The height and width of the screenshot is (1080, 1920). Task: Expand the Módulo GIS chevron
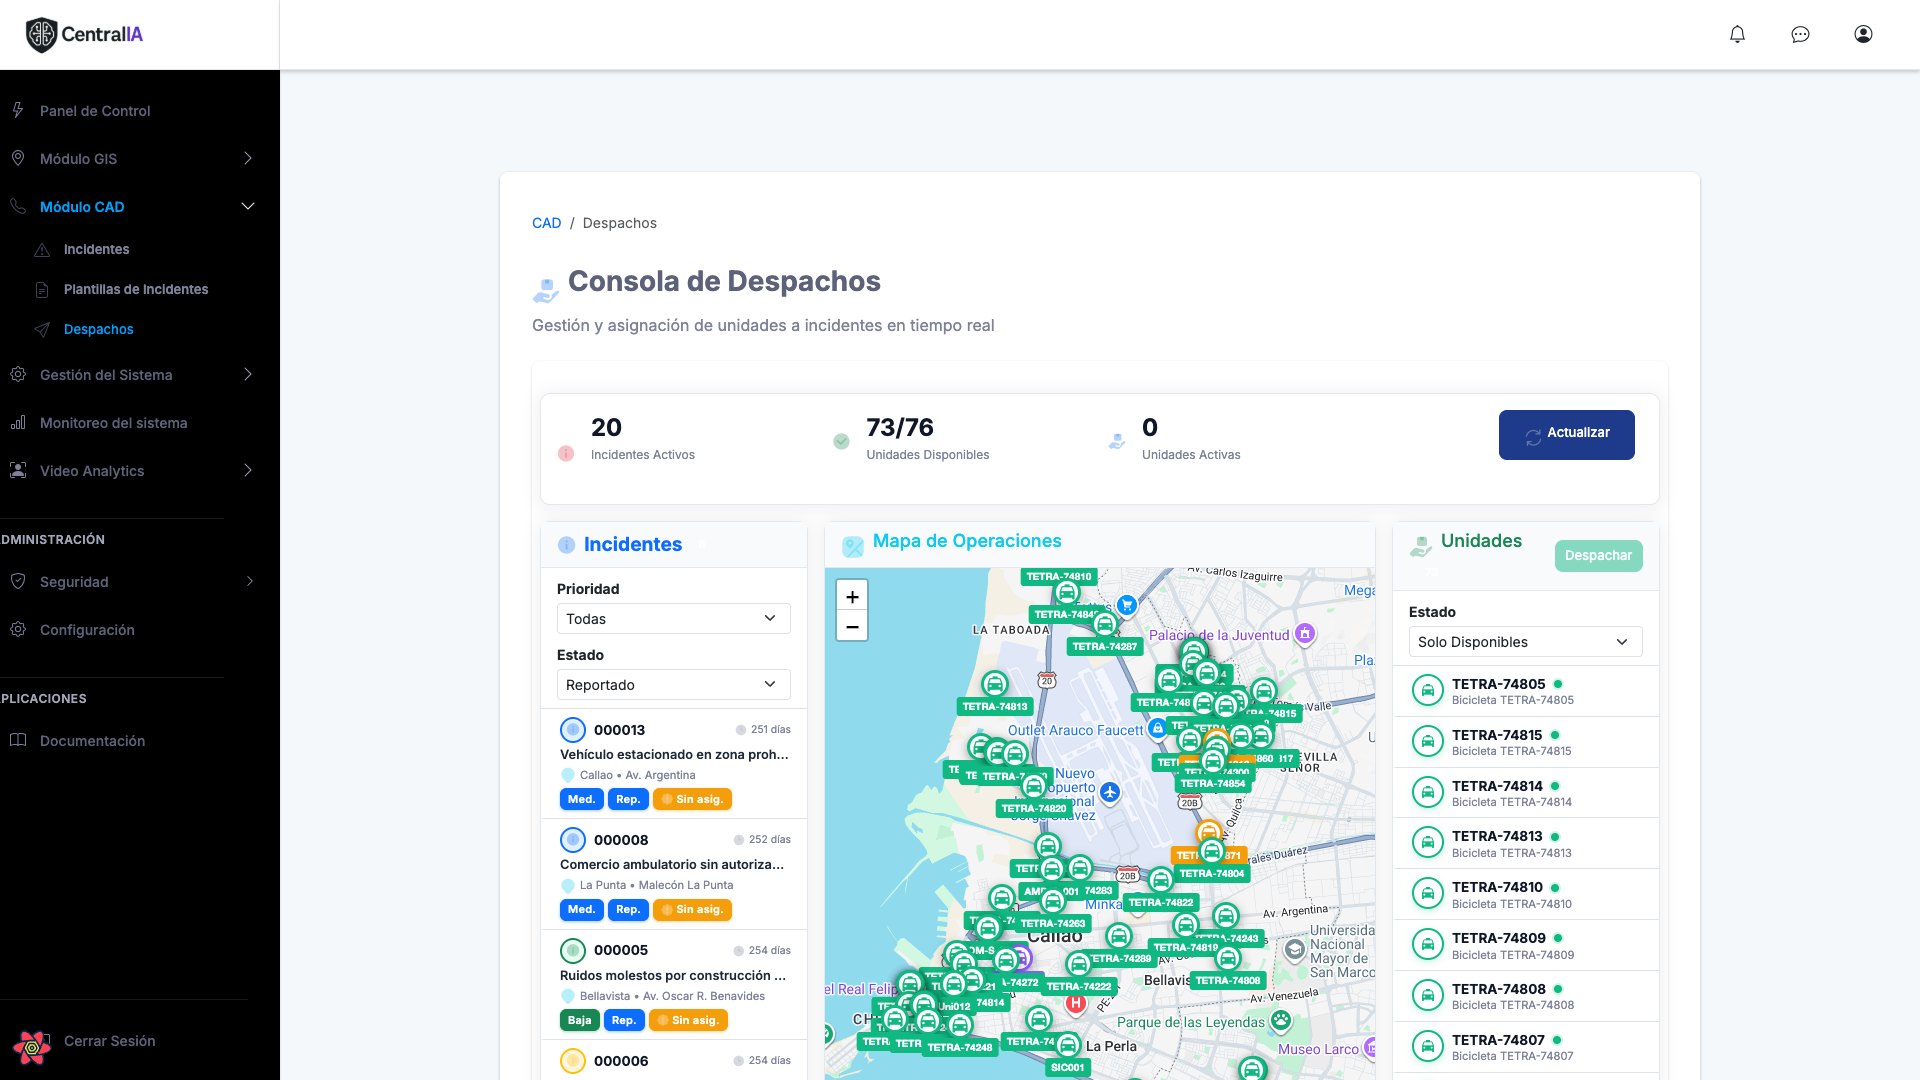pos(248,158)
